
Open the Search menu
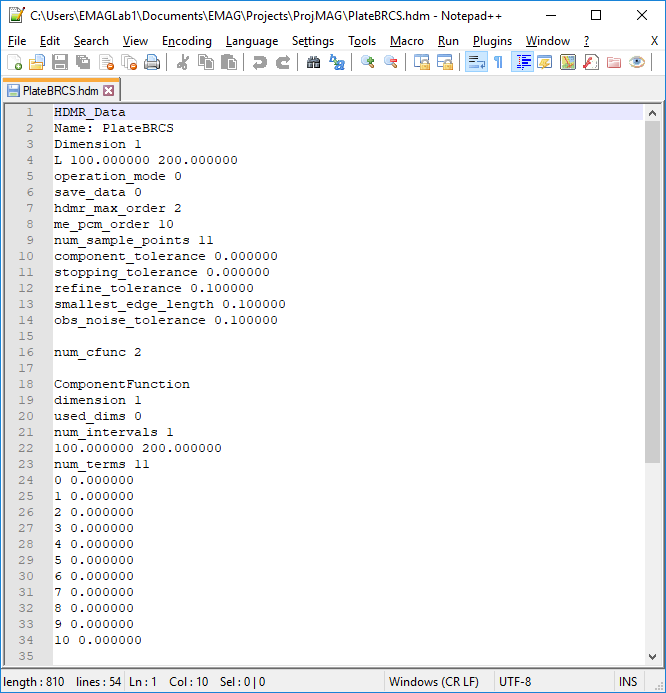pos(91,41)
